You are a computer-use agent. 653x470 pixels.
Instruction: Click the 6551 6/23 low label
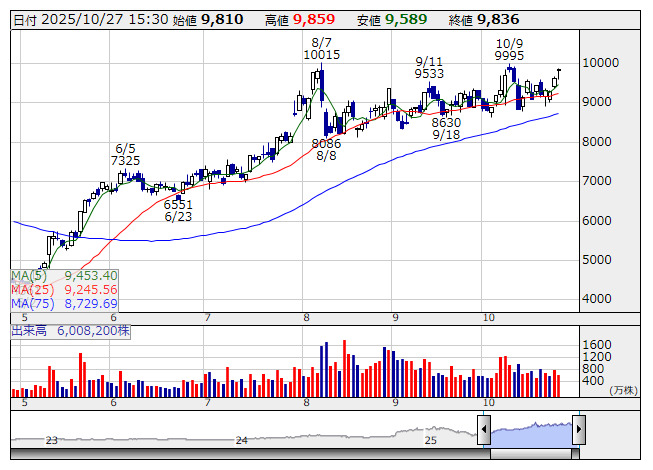click(178, 211)
